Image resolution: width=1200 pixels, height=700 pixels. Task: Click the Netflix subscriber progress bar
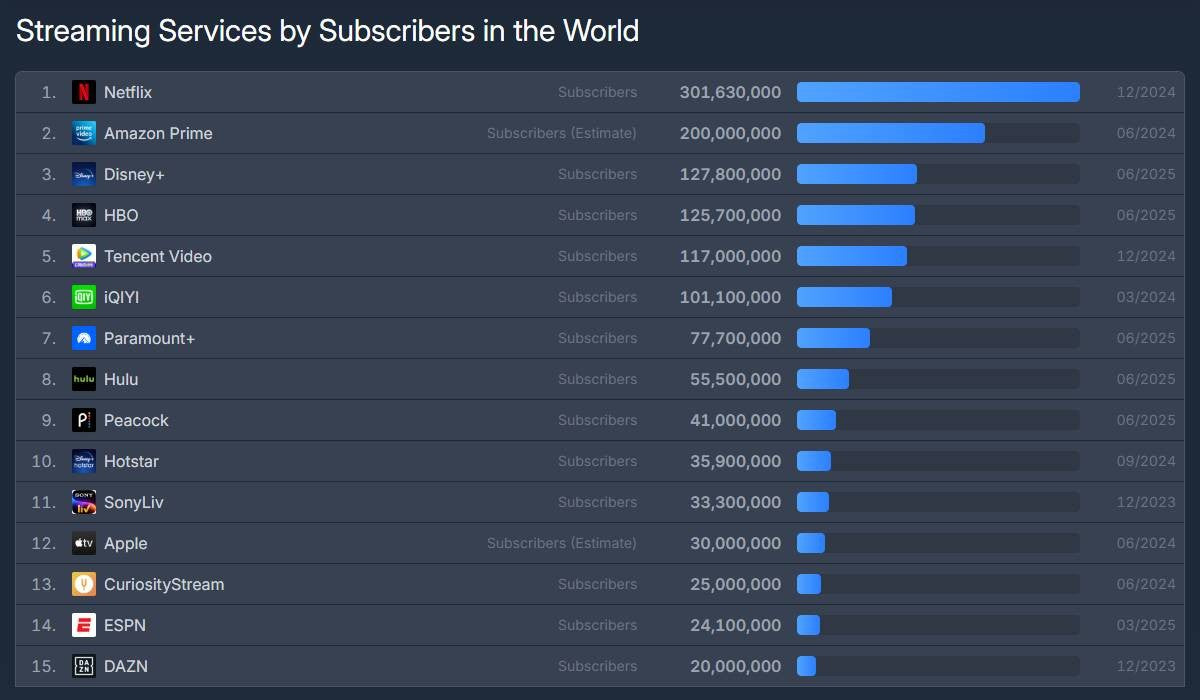(938, 92)
